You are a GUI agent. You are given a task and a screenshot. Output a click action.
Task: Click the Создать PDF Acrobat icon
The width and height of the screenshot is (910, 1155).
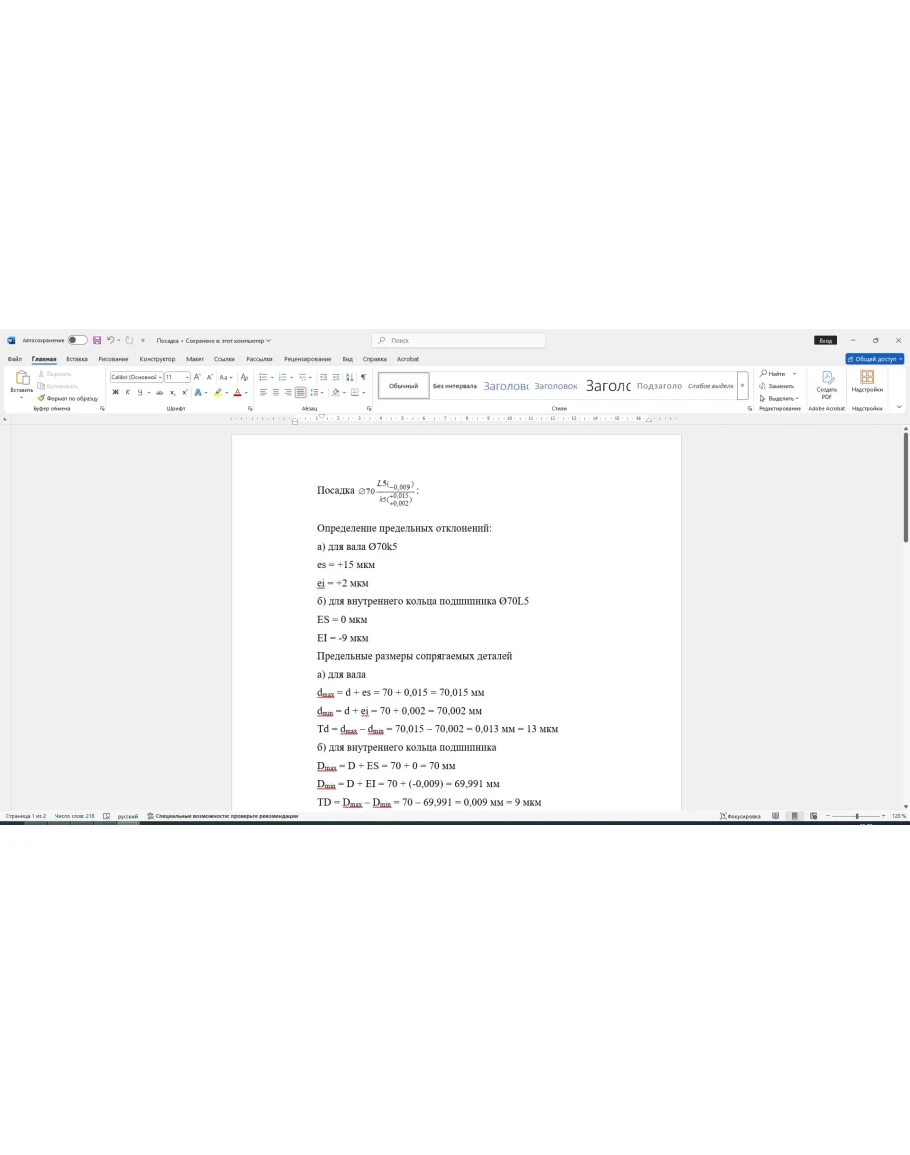(x=827, y=383)
